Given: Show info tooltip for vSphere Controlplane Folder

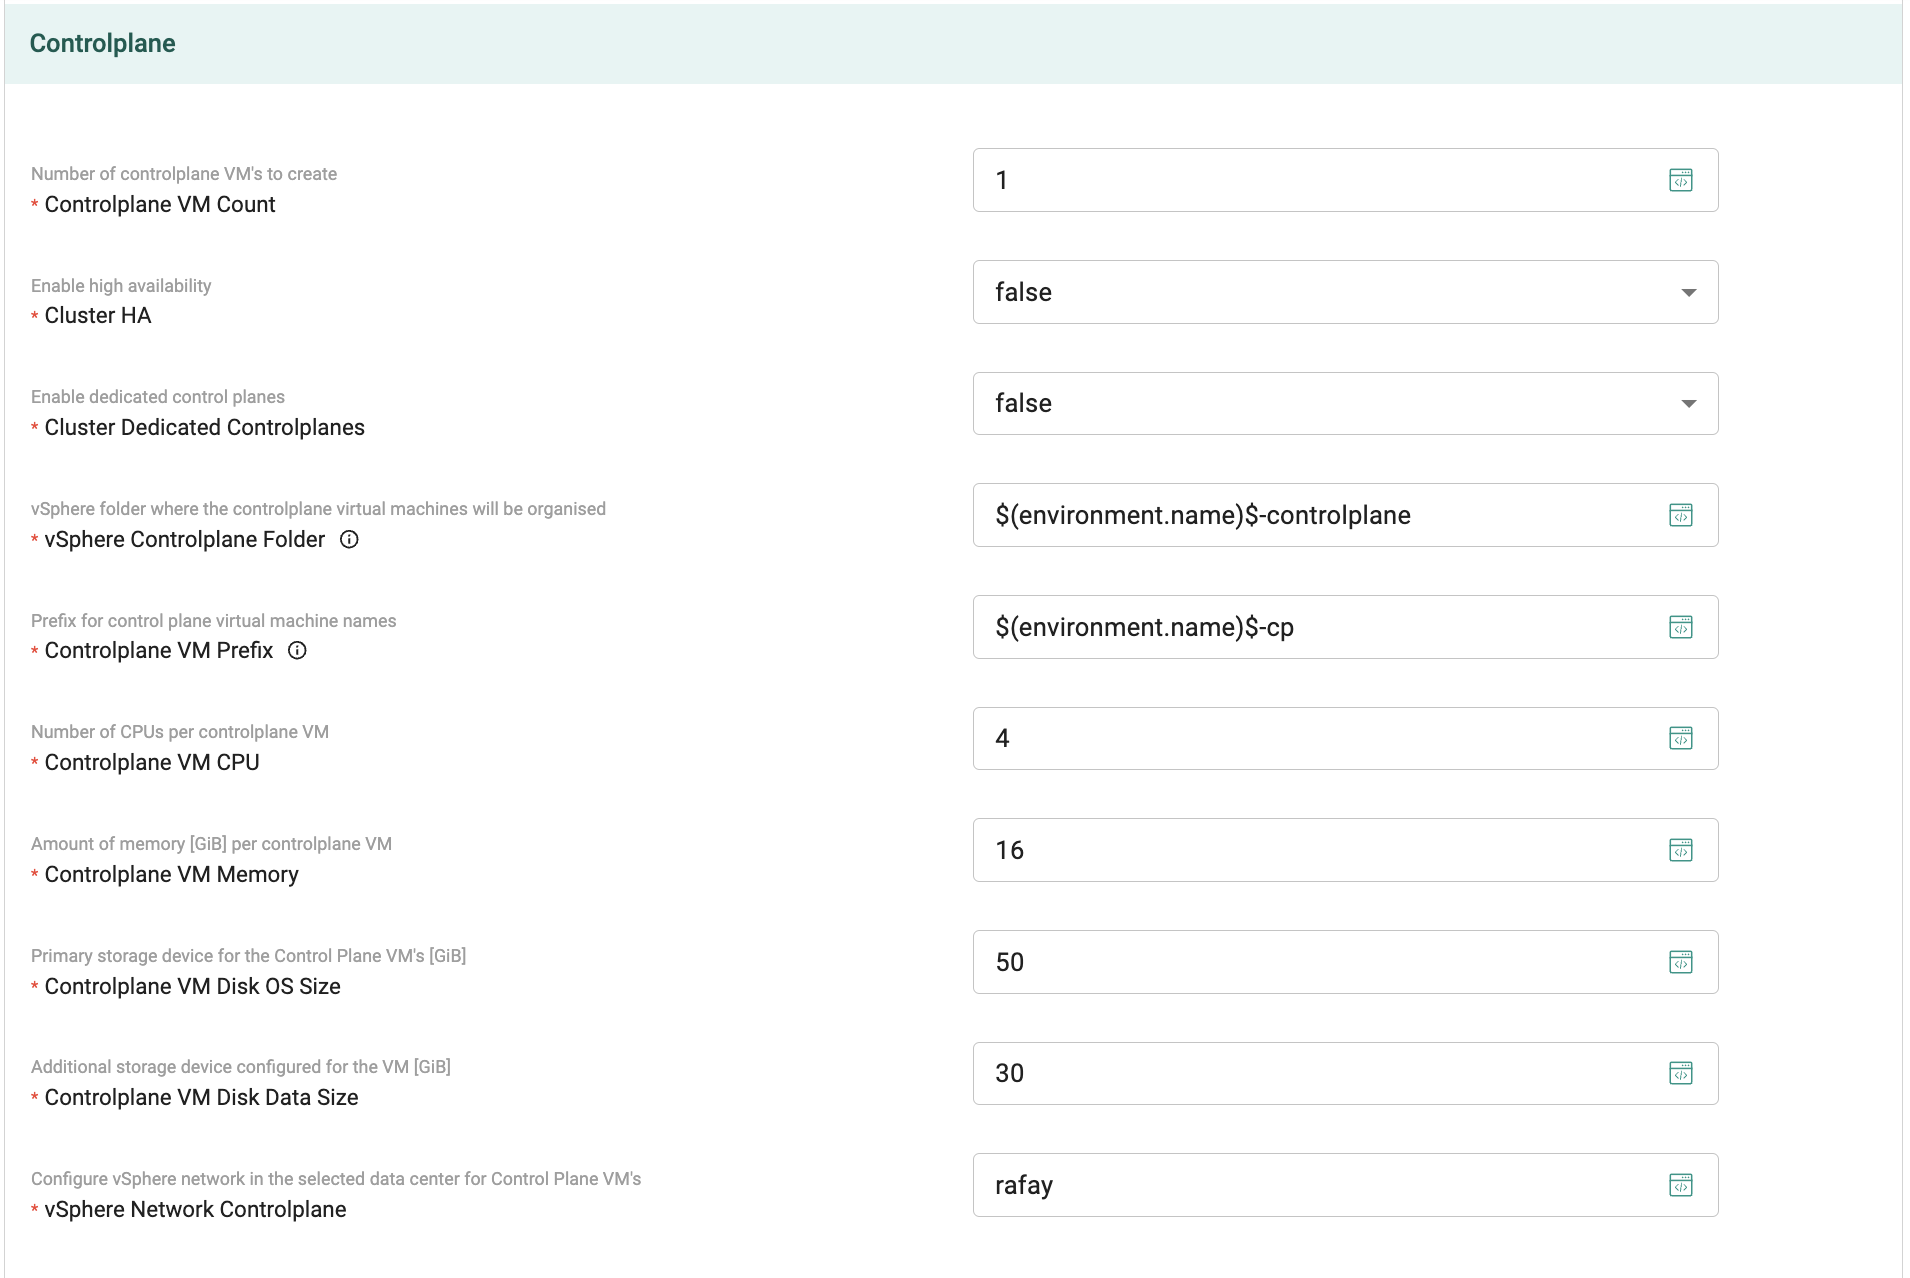Looking at the screenshot, I should (x=349, y=540).
